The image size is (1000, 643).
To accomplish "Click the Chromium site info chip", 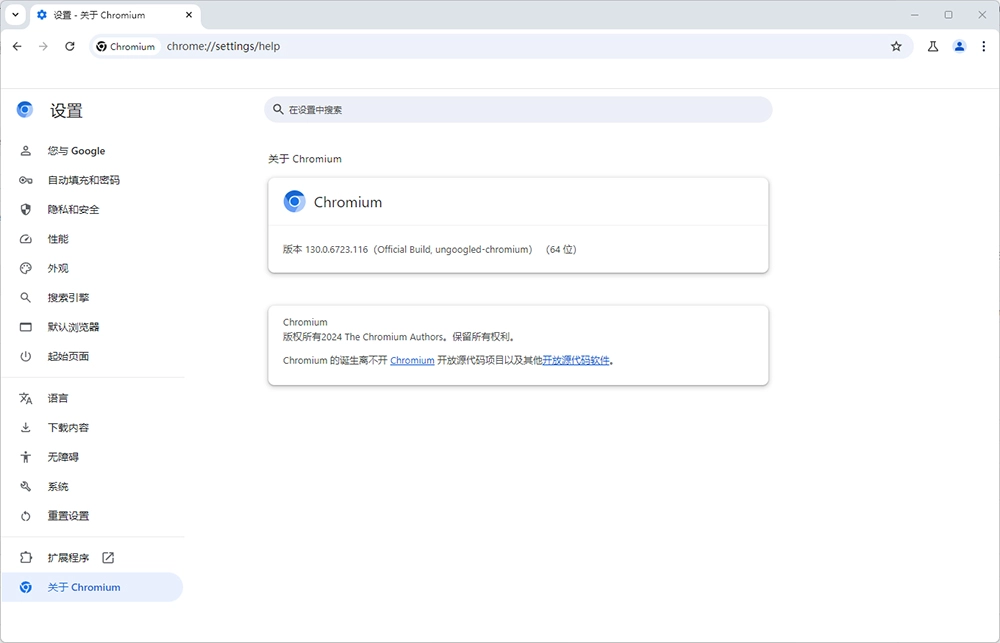I will [126, 47].
